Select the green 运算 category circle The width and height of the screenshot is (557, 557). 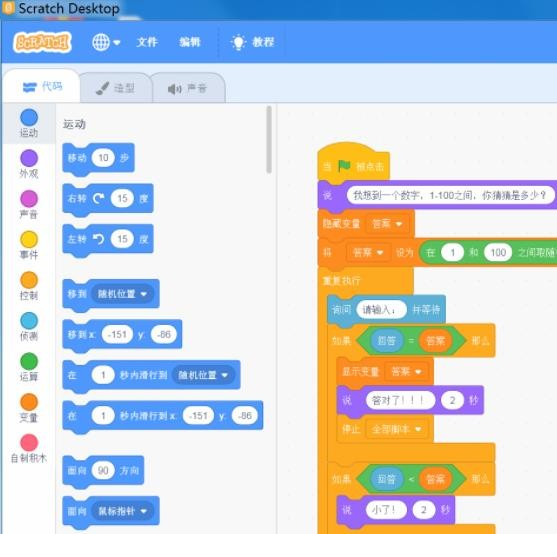pyautogui.click(x=29, y=361)
